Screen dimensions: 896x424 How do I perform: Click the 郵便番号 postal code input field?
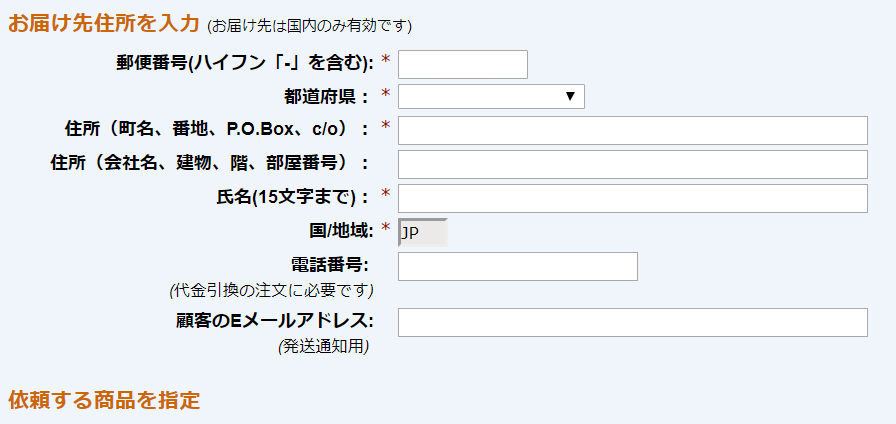[462, 65]
